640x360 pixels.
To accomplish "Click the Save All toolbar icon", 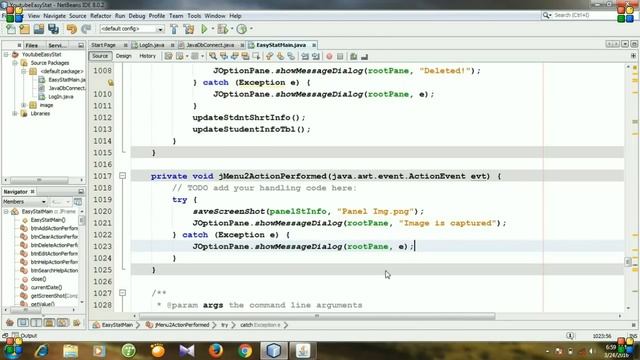I will click(53, 29).
